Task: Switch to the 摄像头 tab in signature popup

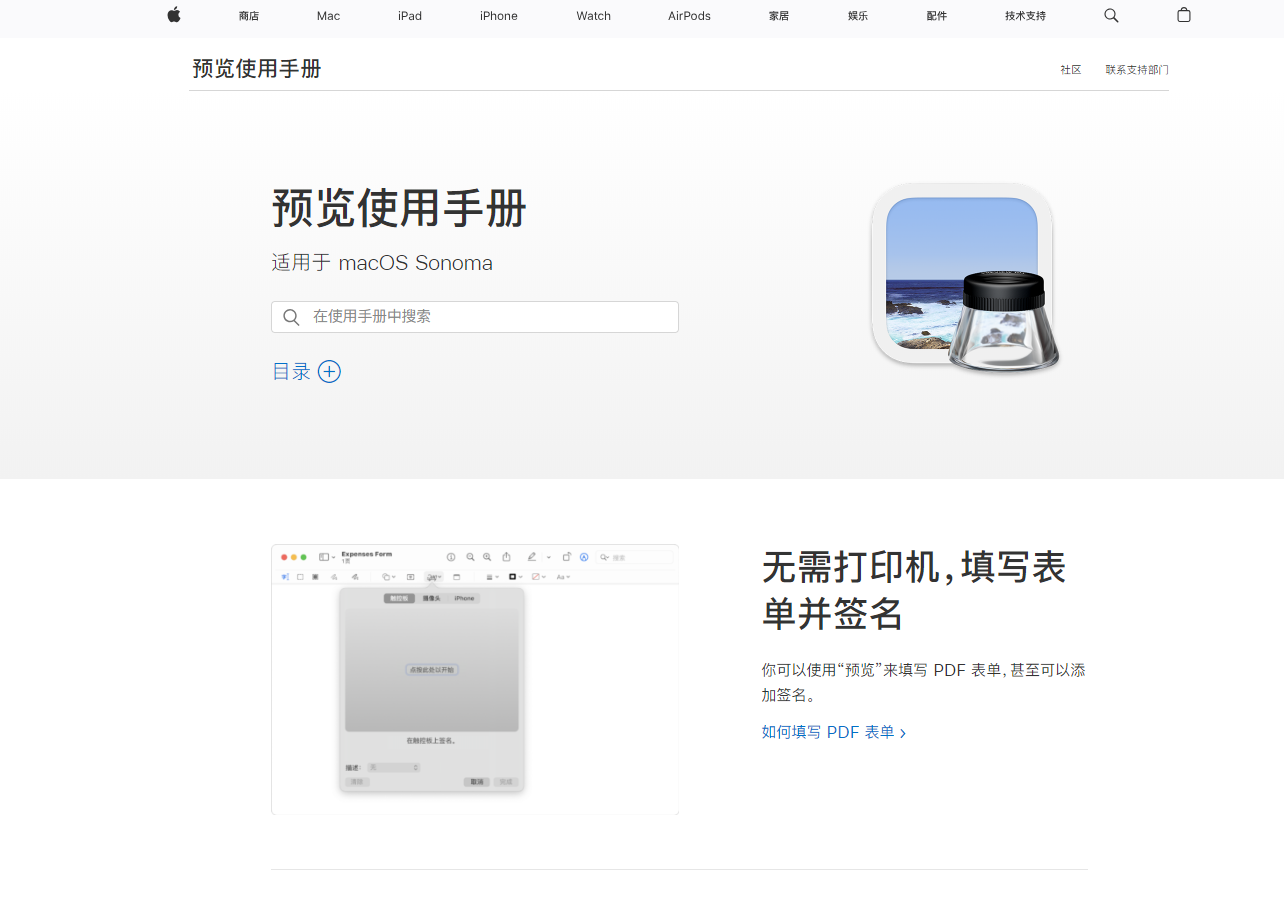Action: click(431, 598)
